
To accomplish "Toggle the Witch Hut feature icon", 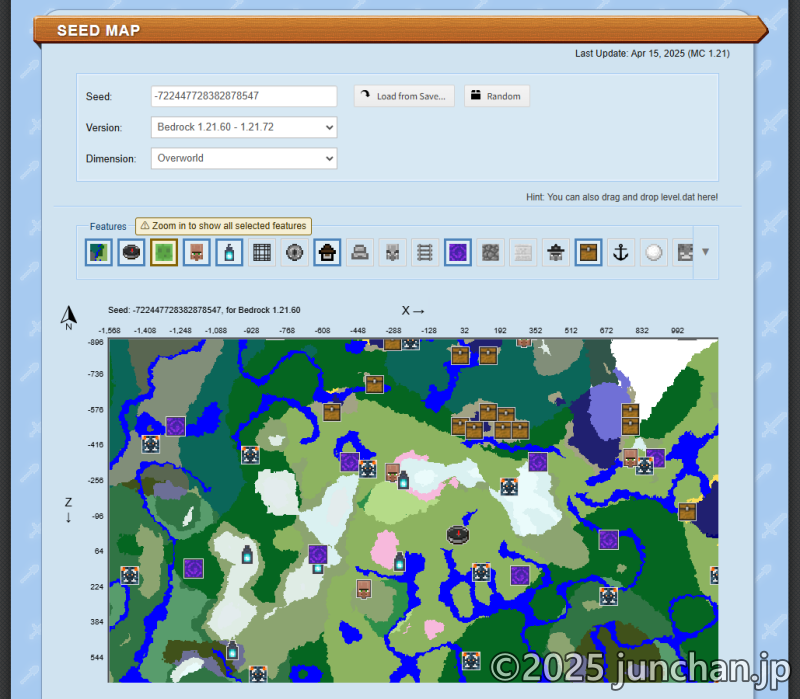I will click(x=327, y=252).
